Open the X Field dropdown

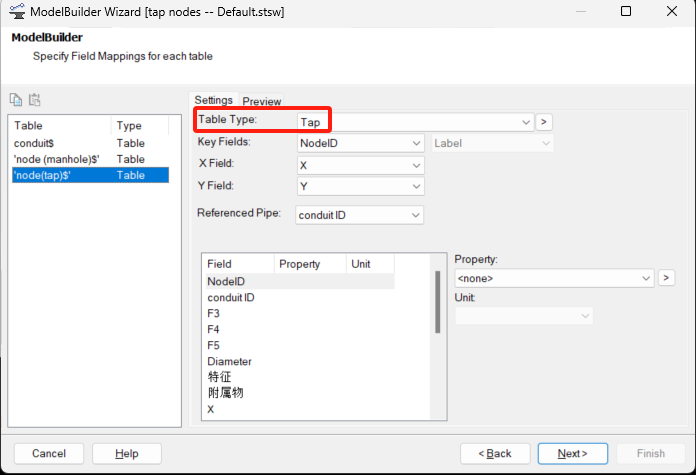[x=361, y=164]
